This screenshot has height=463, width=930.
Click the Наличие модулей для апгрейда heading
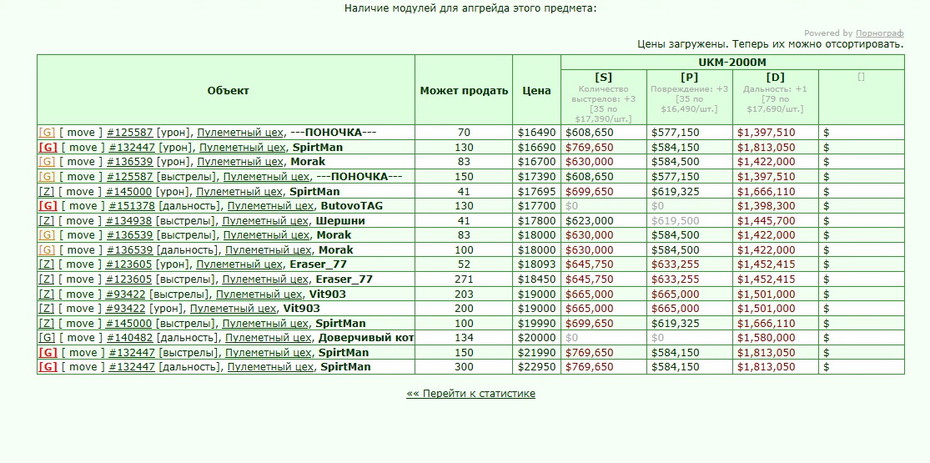tap(470, 8)
